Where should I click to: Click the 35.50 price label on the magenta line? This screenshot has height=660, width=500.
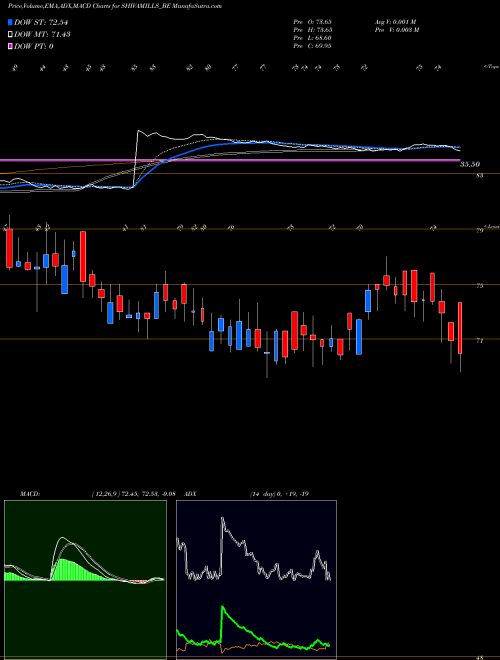[x=470, y=165]
